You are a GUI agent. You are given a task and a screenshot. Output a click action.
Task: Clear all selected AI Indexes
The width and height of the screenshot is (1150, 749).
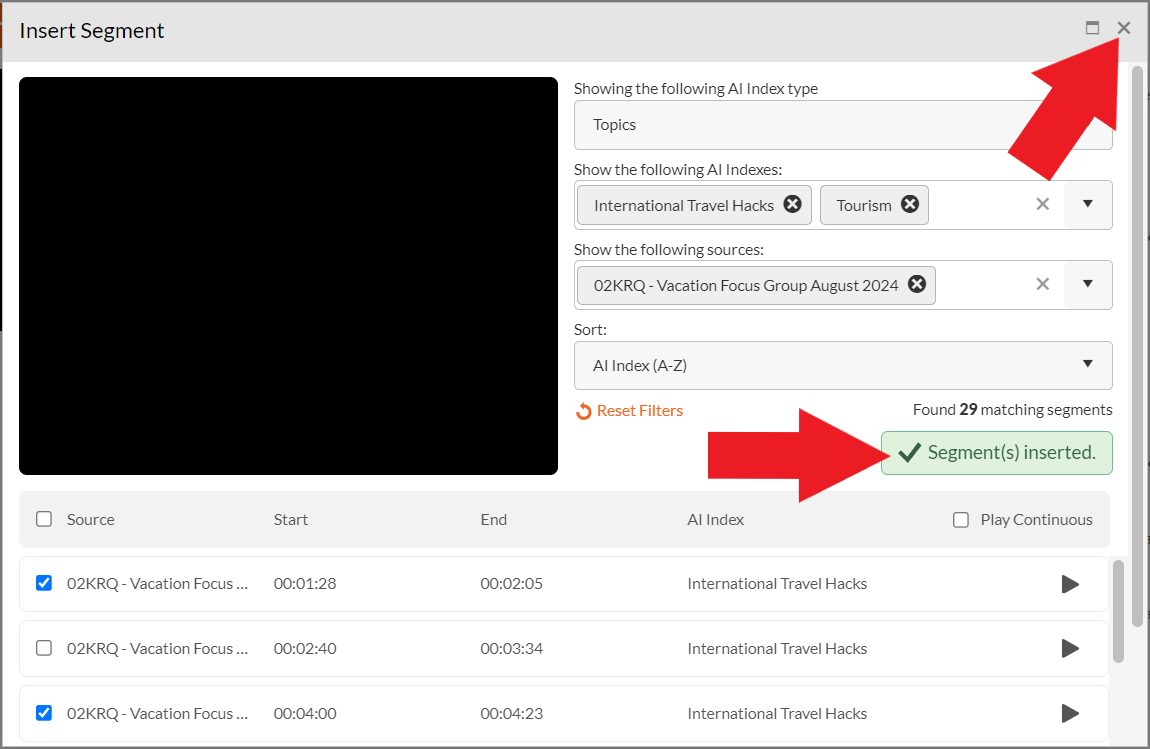(1042, 204)
